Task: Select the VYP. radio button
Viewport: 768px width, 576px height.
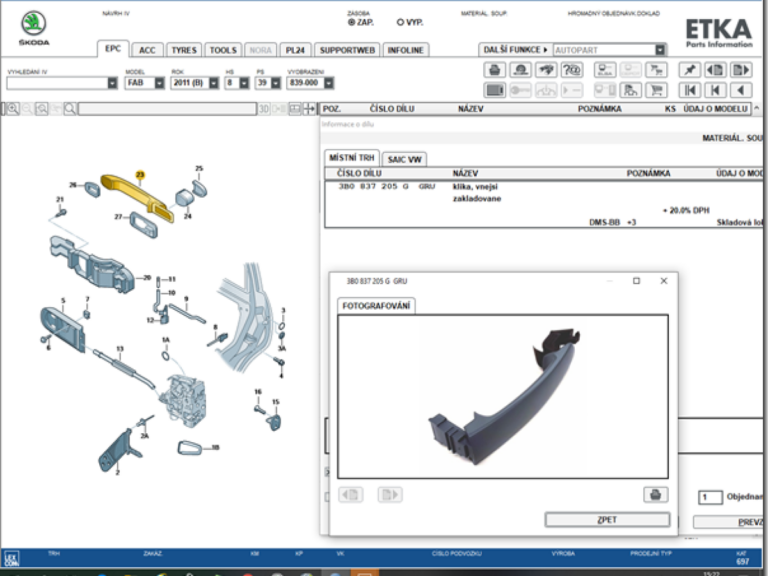Action: pyautogui.click(x=401, y=21)
